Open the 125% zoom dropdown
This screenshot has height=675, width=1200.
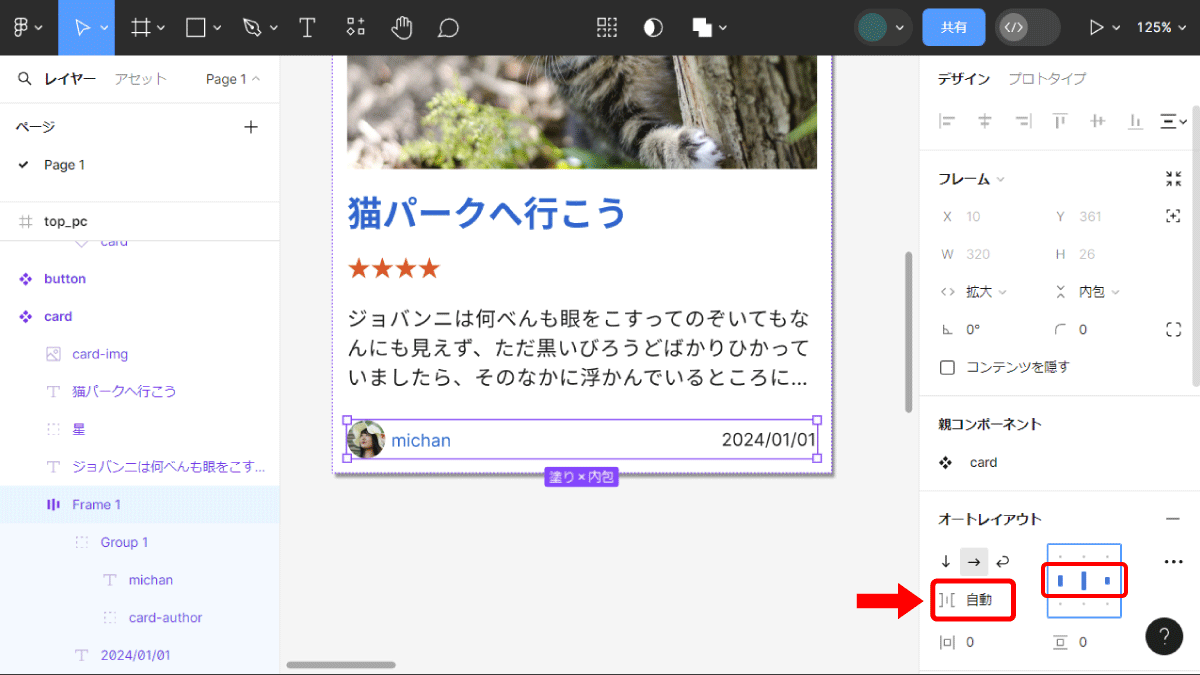(1160, 28)
